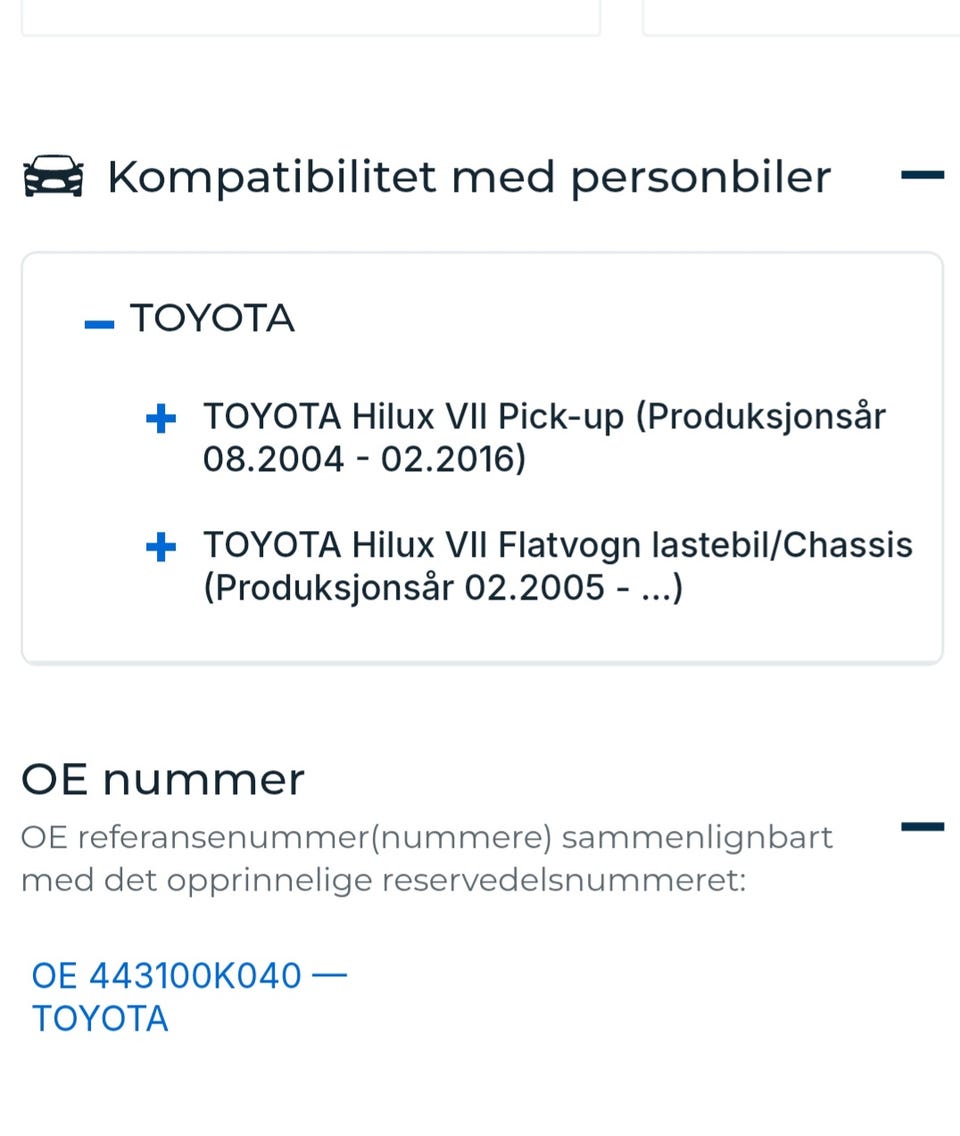
Task: Click the Produksjonsår 02.2005 date line
Action: point(442,588)
